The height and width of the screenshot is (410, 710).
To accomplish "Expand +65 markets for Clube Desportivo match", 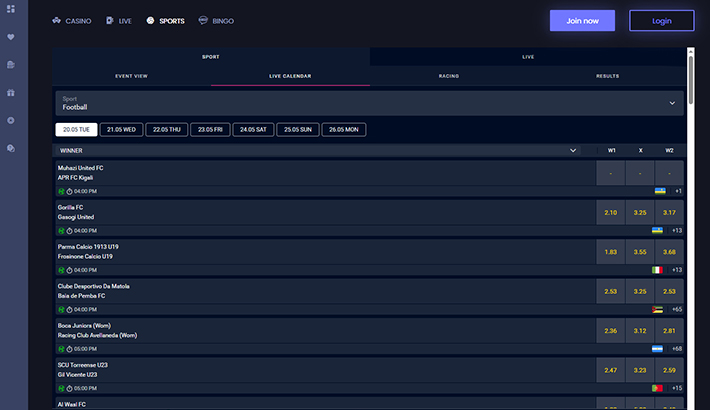I will pyautogui.click(x=677, y=309).
